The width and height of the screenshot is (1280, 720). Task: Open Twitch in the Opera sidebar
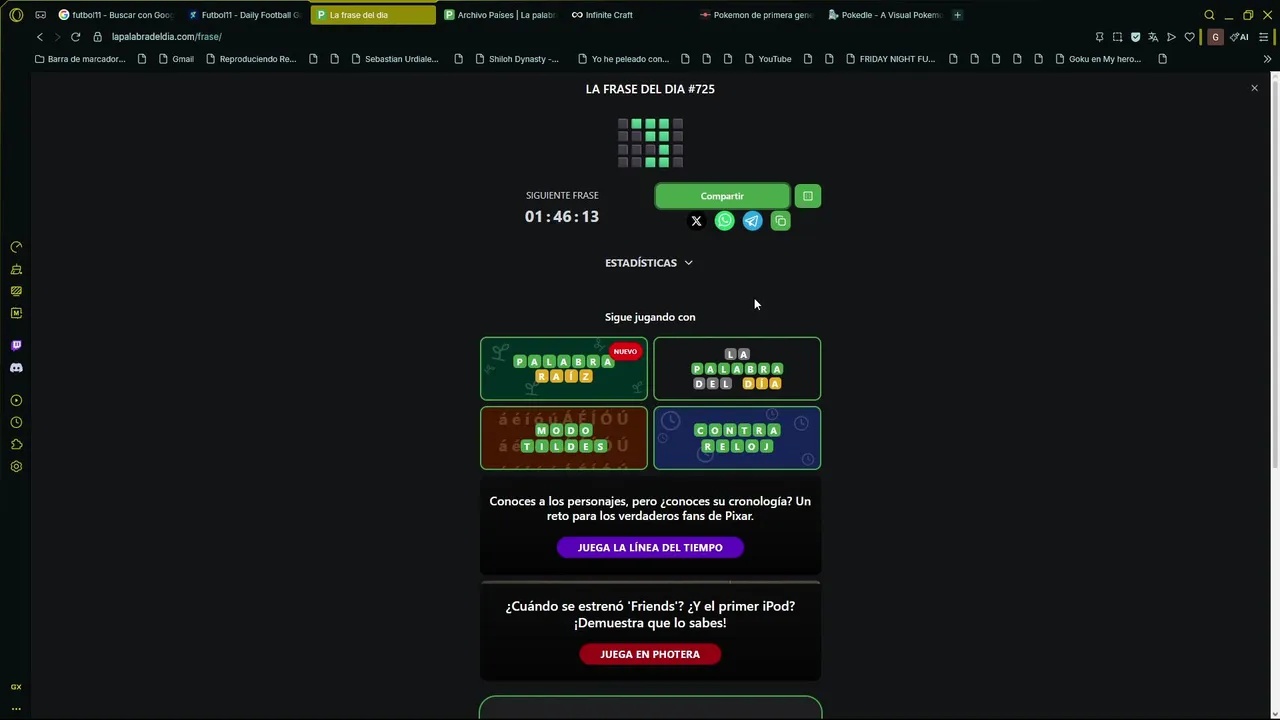[16, 345]
